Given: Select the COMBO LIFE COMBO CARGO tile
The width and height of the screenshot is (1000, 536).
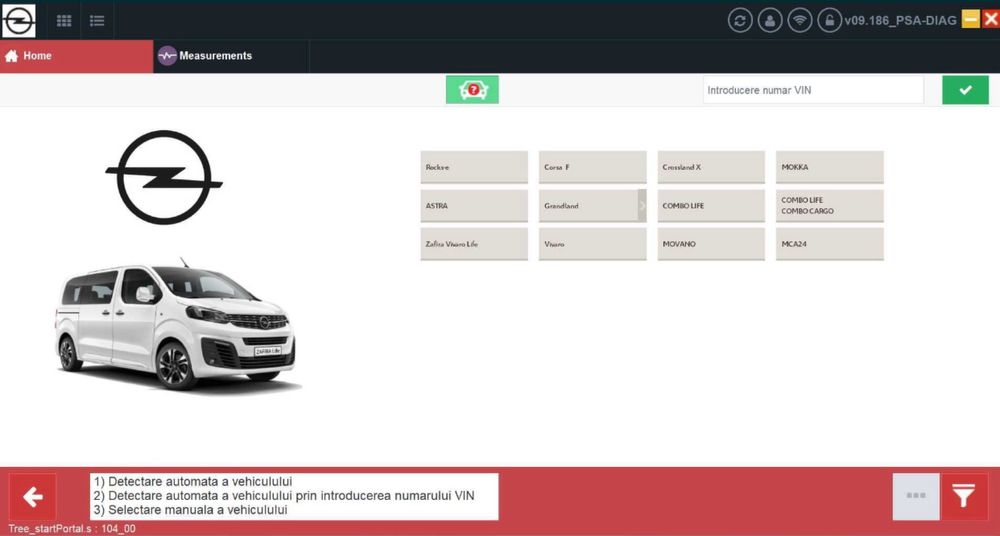Looking at the screenshot, I should (830, 206).
